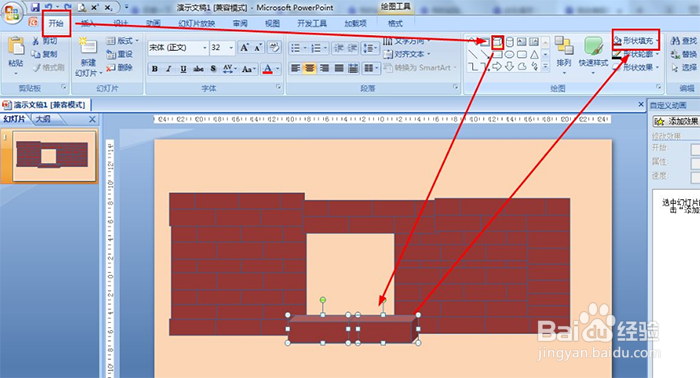Screen dimensions: 700x378
Task: Select the cube shape in shapes gallery
Action: tap(498, 42)
